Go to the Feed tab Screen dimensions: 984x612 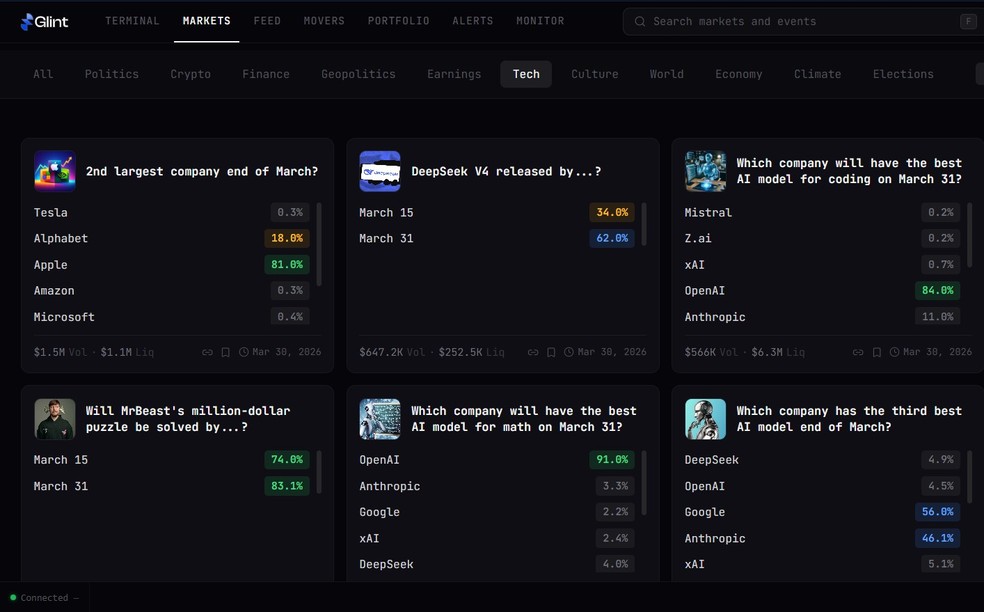[x=267, y=21]
